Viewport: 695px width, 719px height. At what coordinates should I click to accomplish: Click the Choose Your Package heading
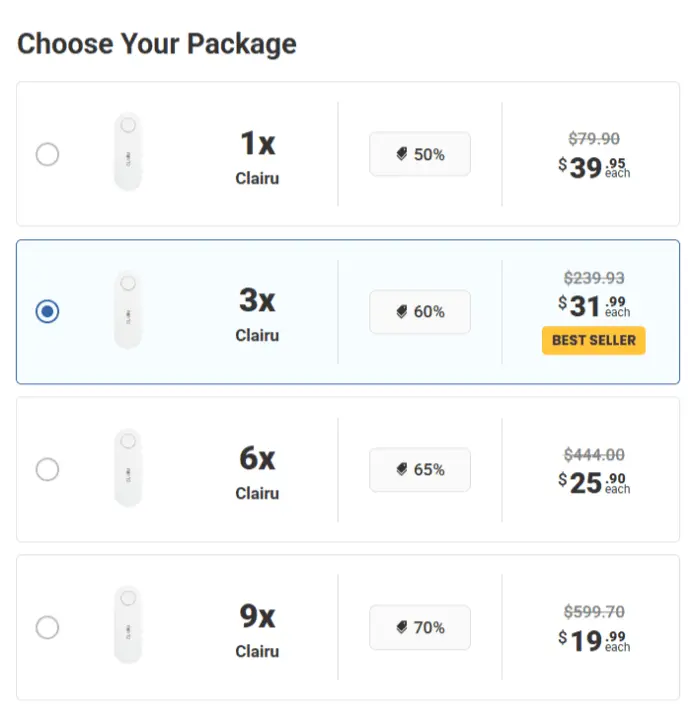point(157,44)
